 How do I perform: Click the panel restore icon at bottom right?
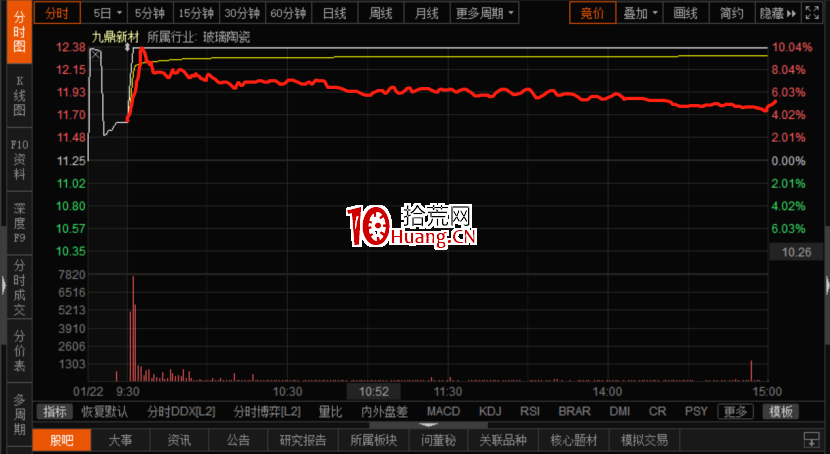(x=811, y=440)
